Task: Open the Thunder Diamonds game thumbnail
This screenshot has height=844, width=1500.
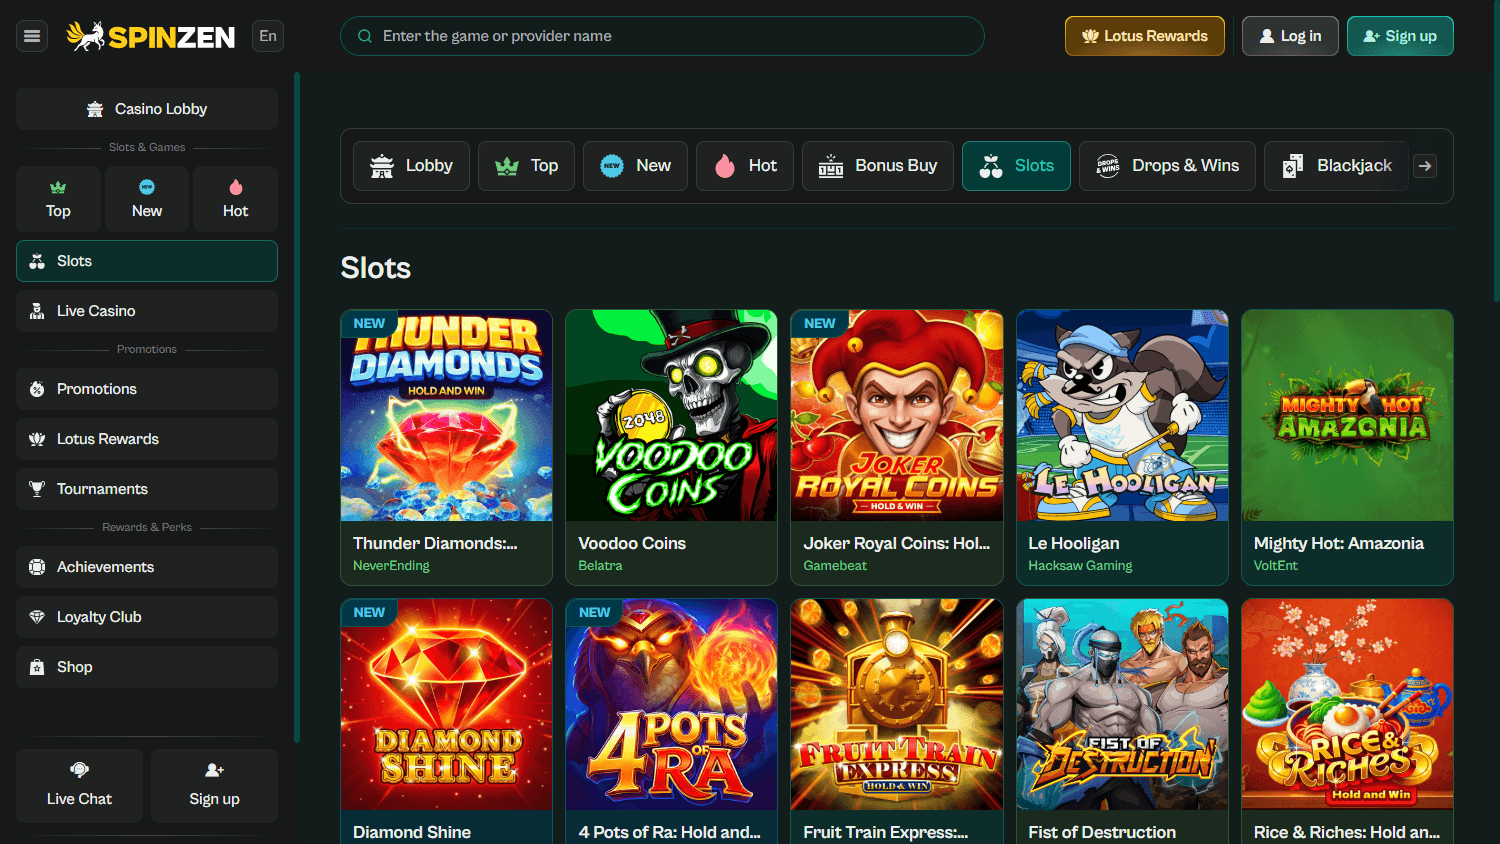Action: coord(446,415)
